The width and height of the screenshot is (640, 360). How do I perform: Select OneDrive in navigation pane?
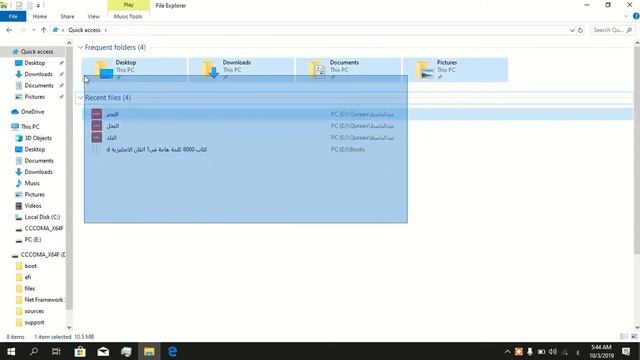click(32, 111)
